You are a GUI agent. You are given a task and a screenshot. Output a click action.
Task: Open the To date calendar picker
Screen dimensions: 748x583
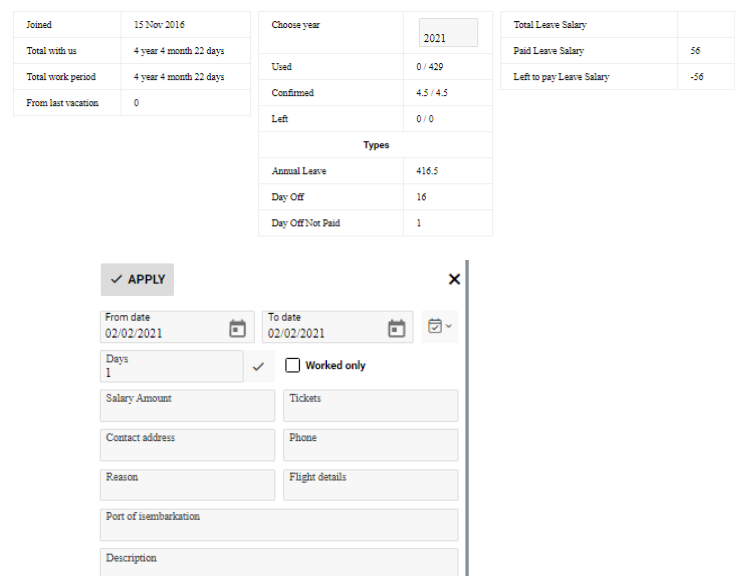coord(397,328)
